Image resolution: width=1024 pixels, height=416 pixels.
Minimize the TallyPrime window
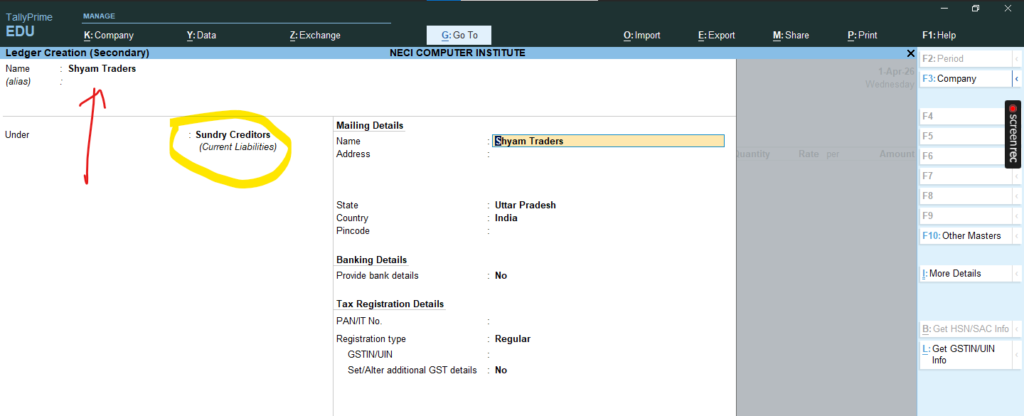point(944,8)
